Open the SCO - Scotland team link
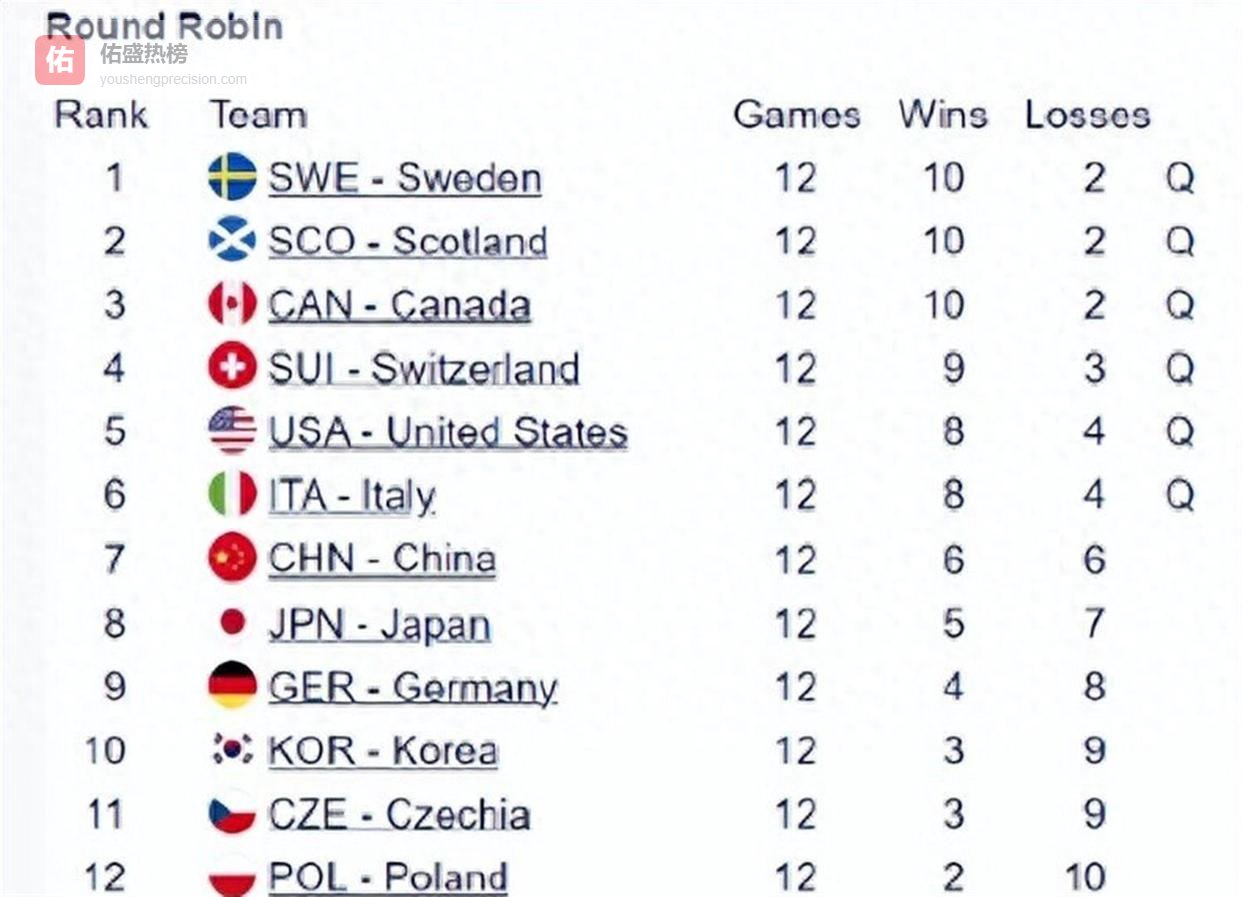The height and width of the screenshot is (897, 1242). (x=407, y=242)
